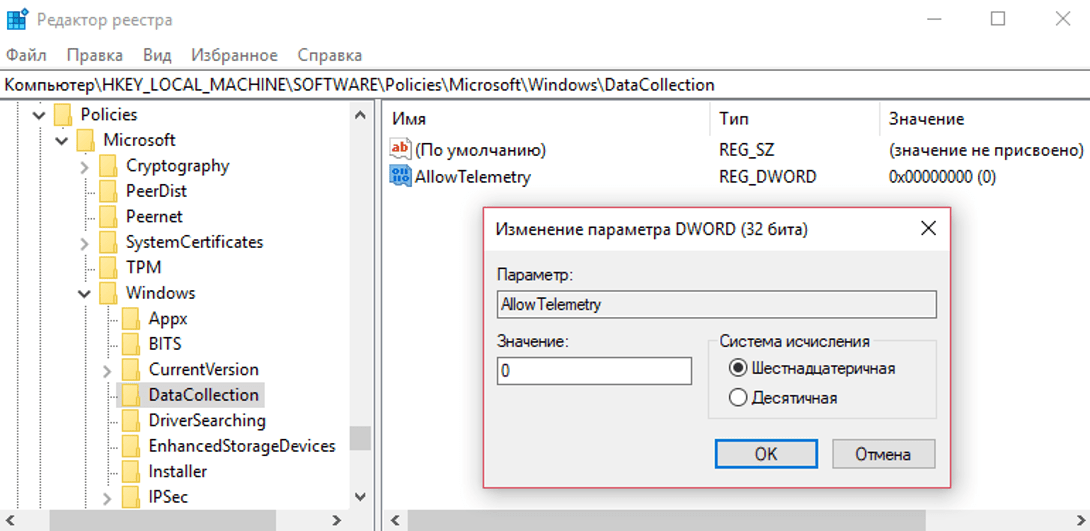Open the Файл menu
Image resolution: width=1090 pixels, height=531 pixels.
(26, 55)
